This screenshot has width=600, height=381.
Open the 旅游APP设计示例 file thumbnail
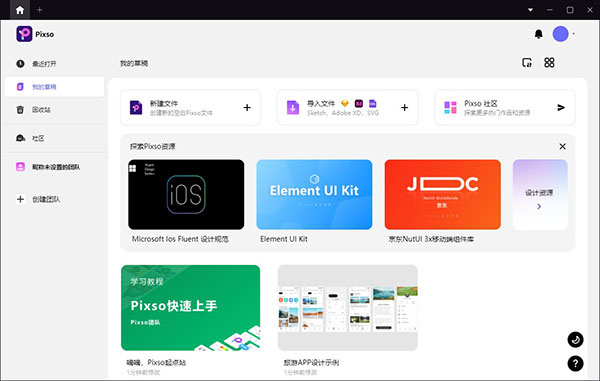347,308
